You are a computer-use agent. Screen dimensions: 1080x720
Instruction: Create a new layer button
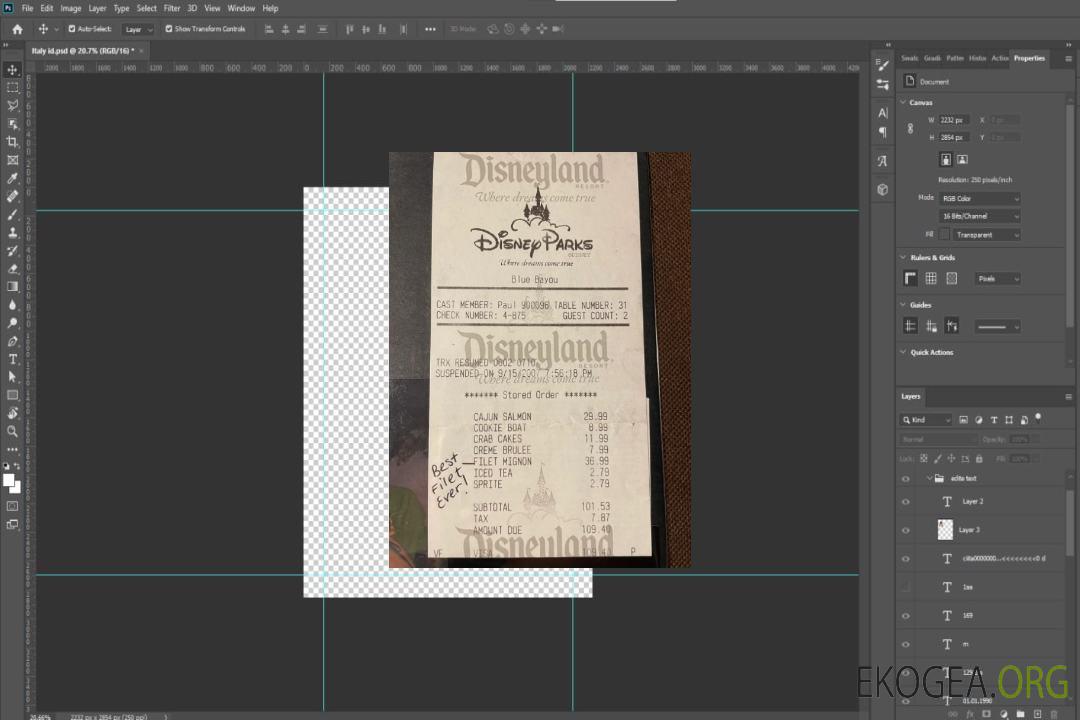pyautogui.click(x=1038, y=714)
